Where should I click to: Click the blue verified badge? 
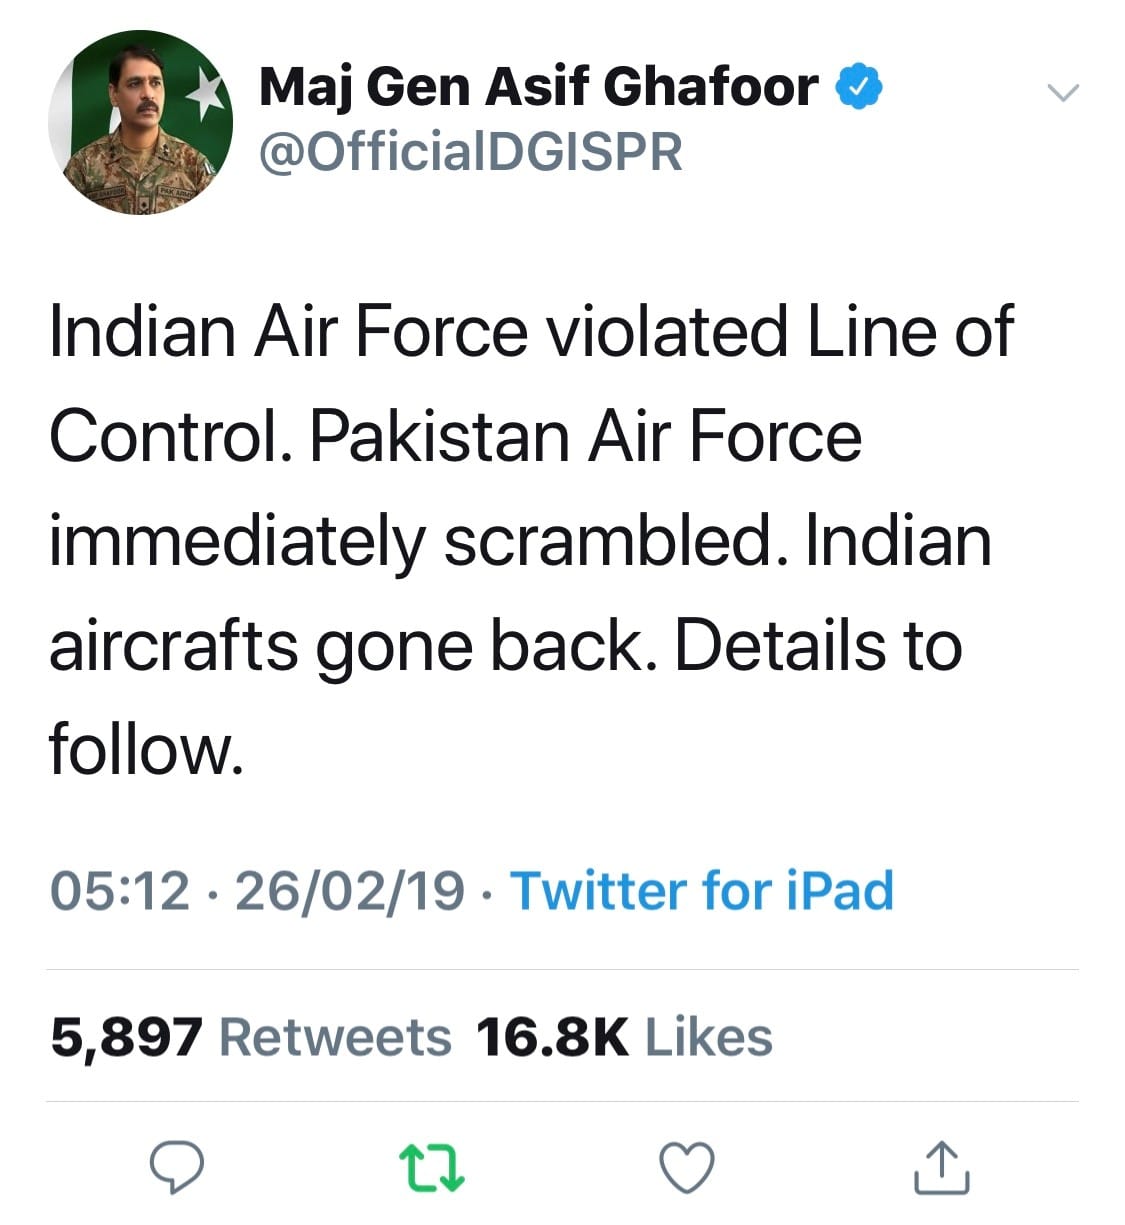click(x=858, y=87)
